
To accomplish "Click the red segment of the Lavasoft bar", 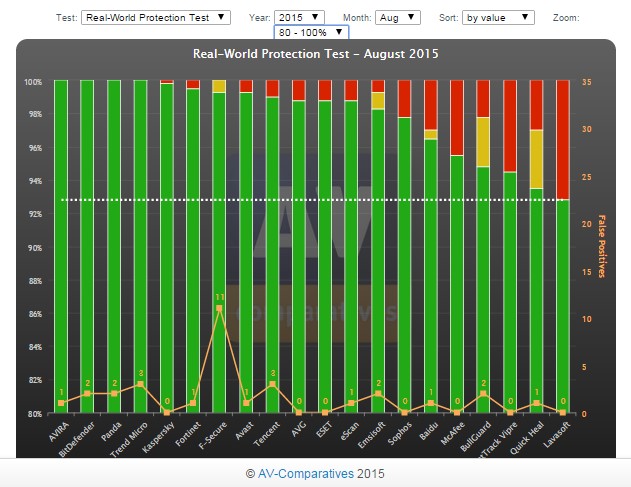I will tap(563, 140).
